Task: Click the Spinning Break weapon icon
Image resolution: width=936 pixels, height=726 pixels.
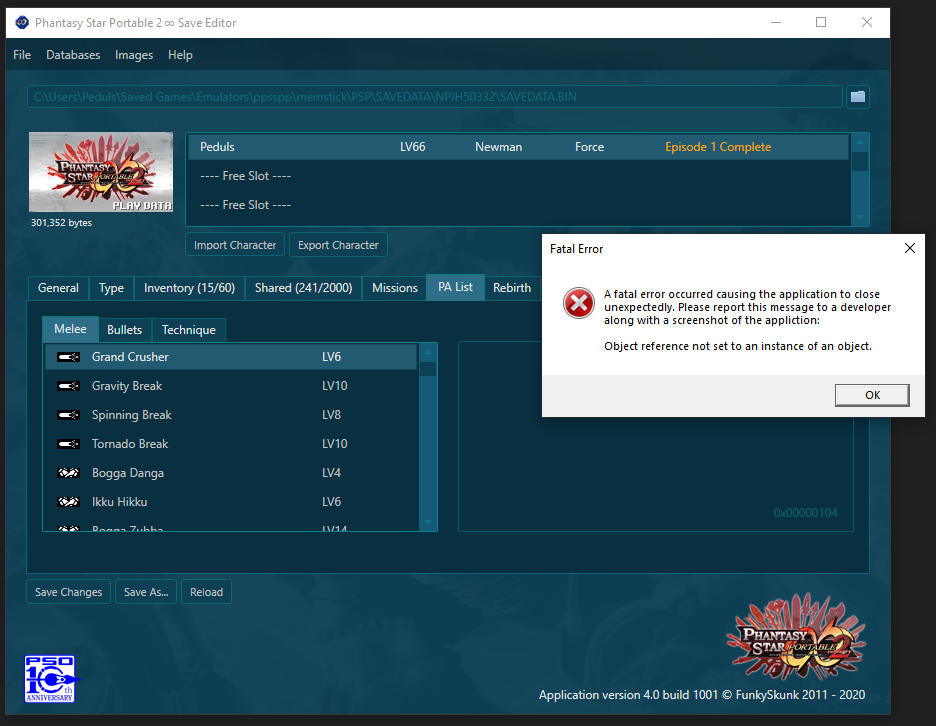Action: coord(68,415)
